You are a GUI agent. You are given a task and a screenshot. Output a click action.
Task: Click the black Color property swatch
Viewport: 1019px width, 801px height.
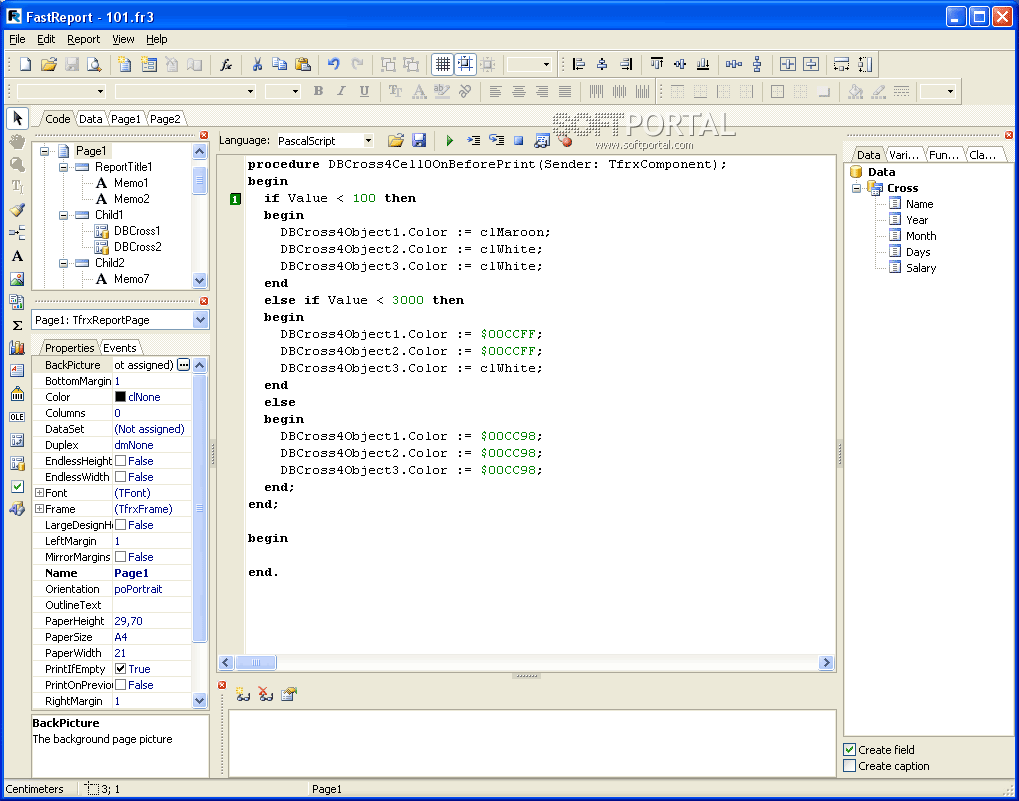pyautogui.click(x=120, y=397)
